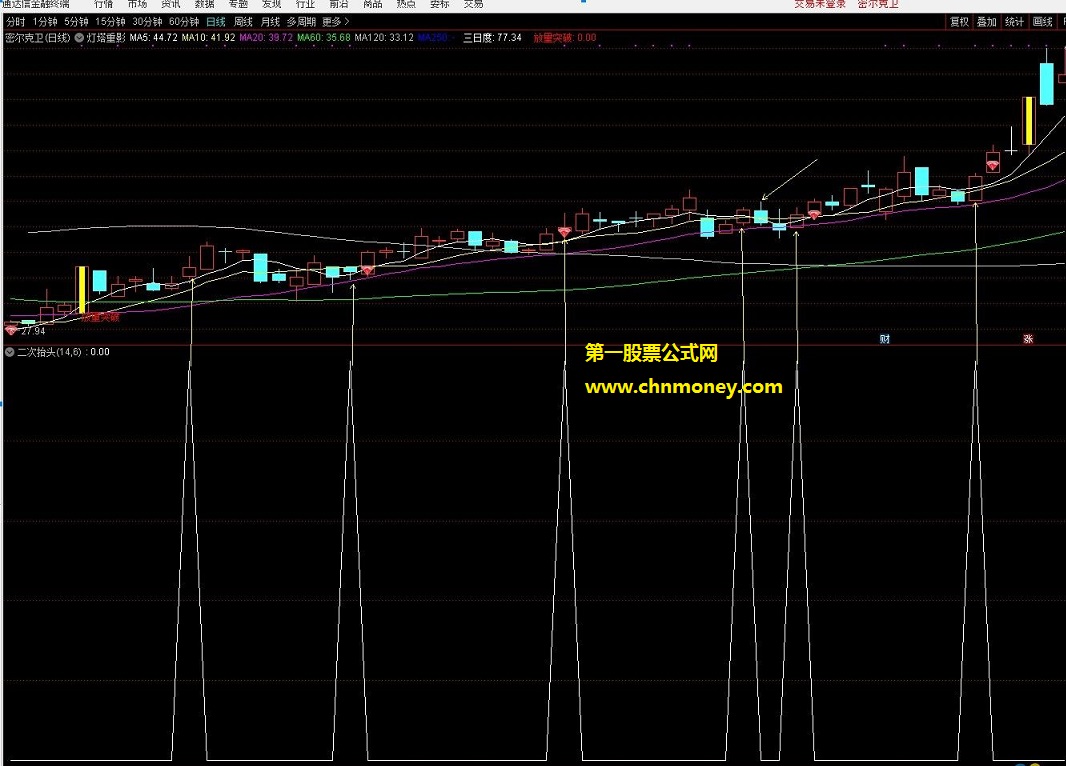The width and height of the screenshot is (1066, 766).
Task: Select the 30分钟 period tab
Action: (x=147, y=22)
